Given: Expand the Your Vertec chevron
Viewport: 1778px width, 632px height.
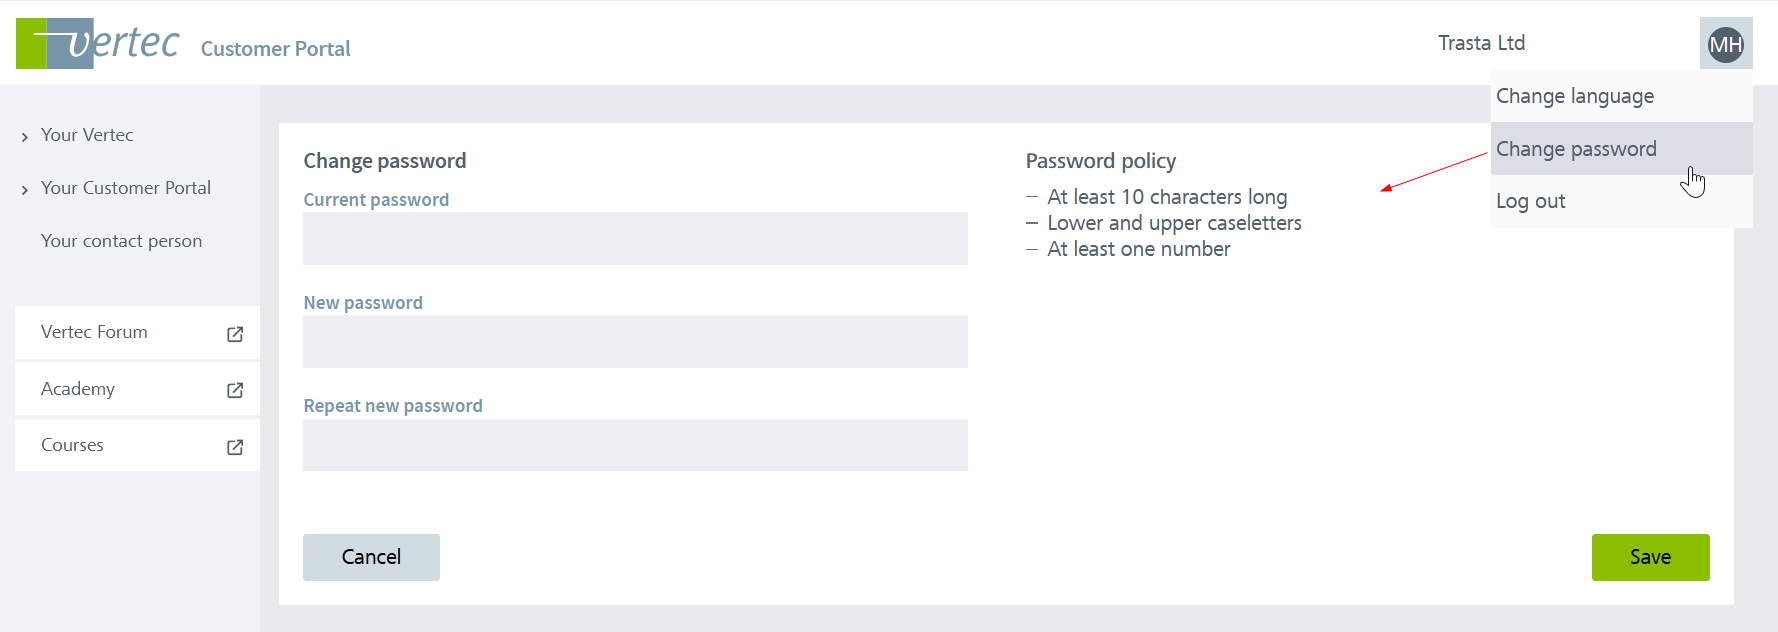Looking at the screenshot, I should click(x=24, y=137).
